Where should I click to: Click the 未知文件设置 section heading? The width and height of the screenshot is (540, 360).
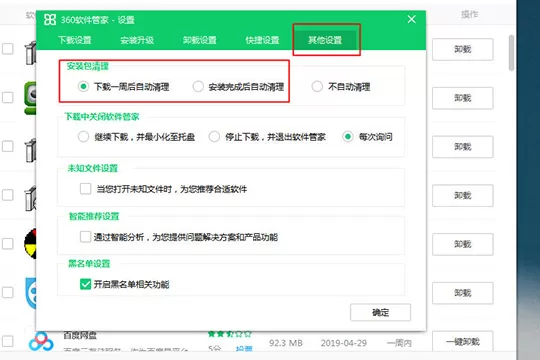point(93,168)
